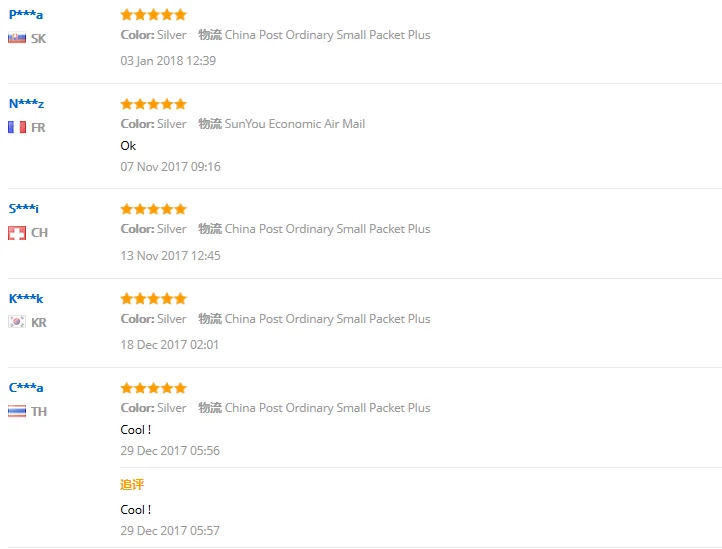Click the five-star rating of reviewer P***a
Screen dimensions: 722x549
pos(153,15)
